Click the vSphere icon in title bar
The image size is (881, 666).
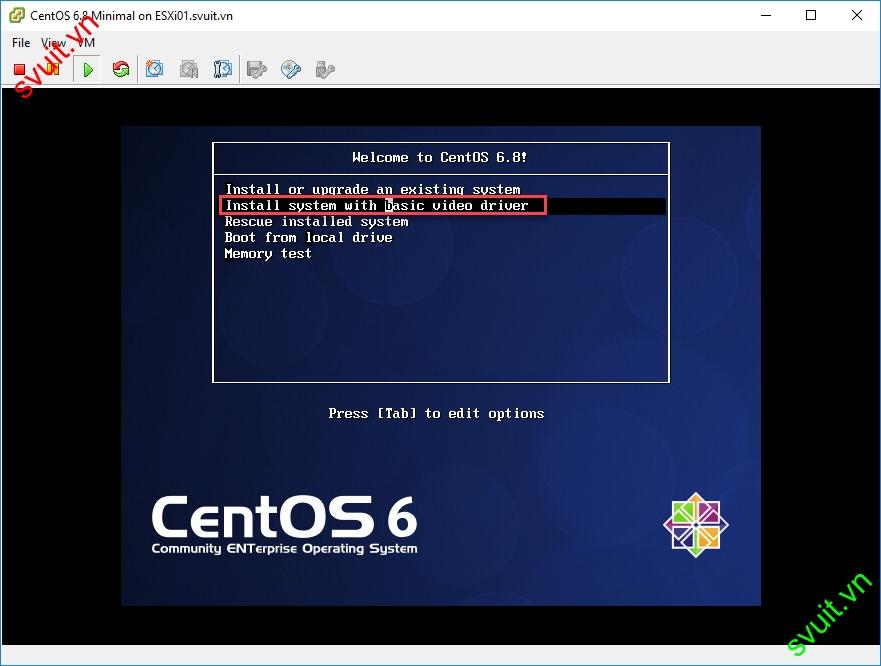coord(17,15)
